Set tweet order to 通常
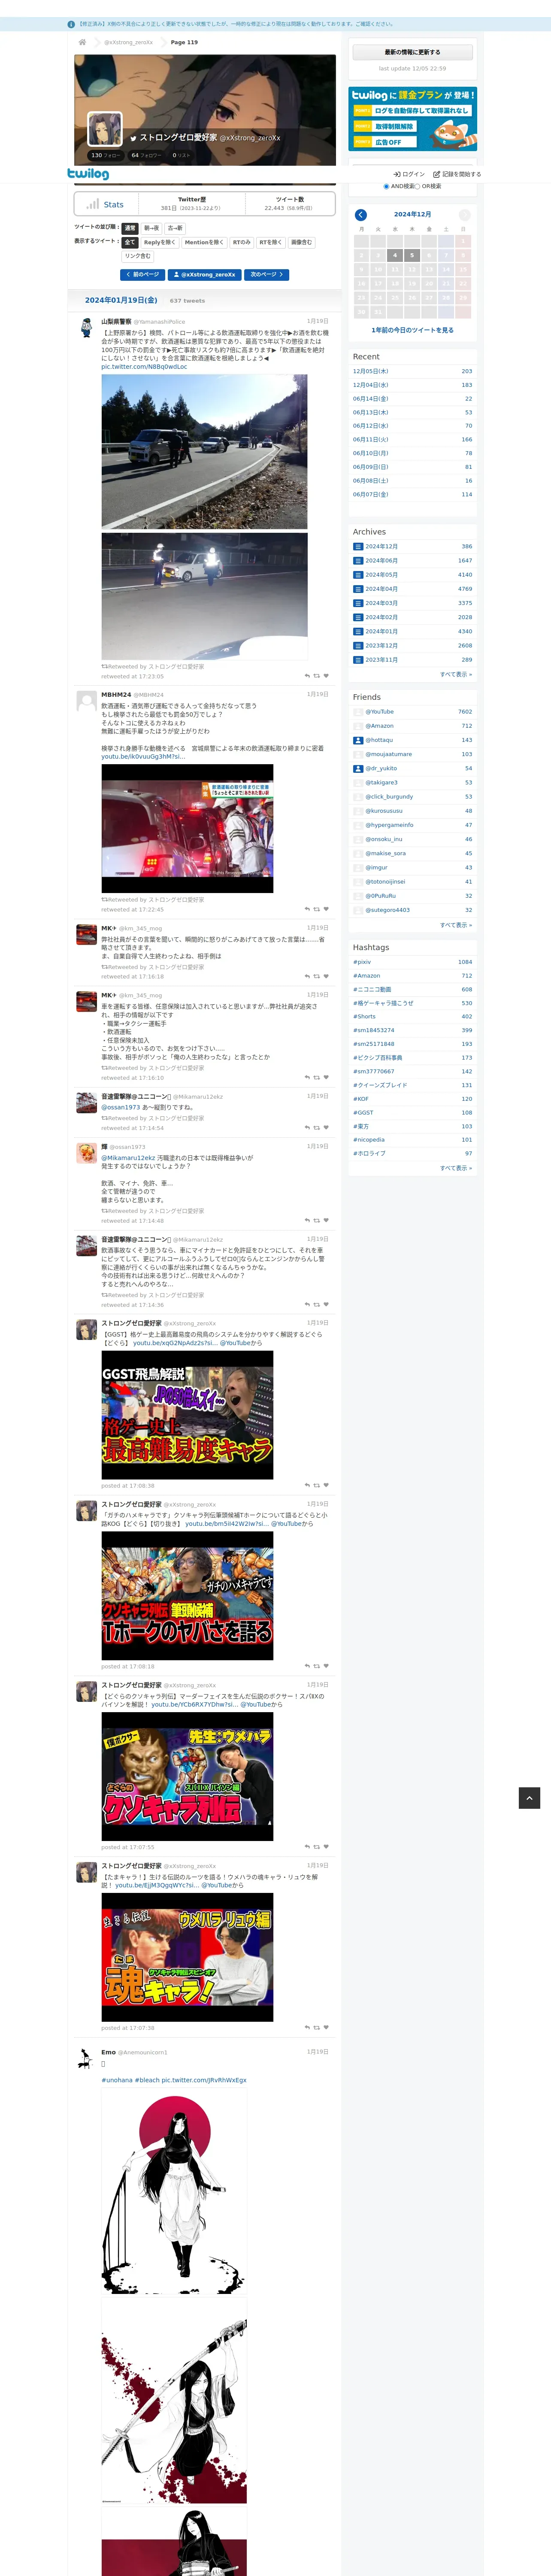Image resolution: width=551 pixels, height=2576 pixels. 130,228
